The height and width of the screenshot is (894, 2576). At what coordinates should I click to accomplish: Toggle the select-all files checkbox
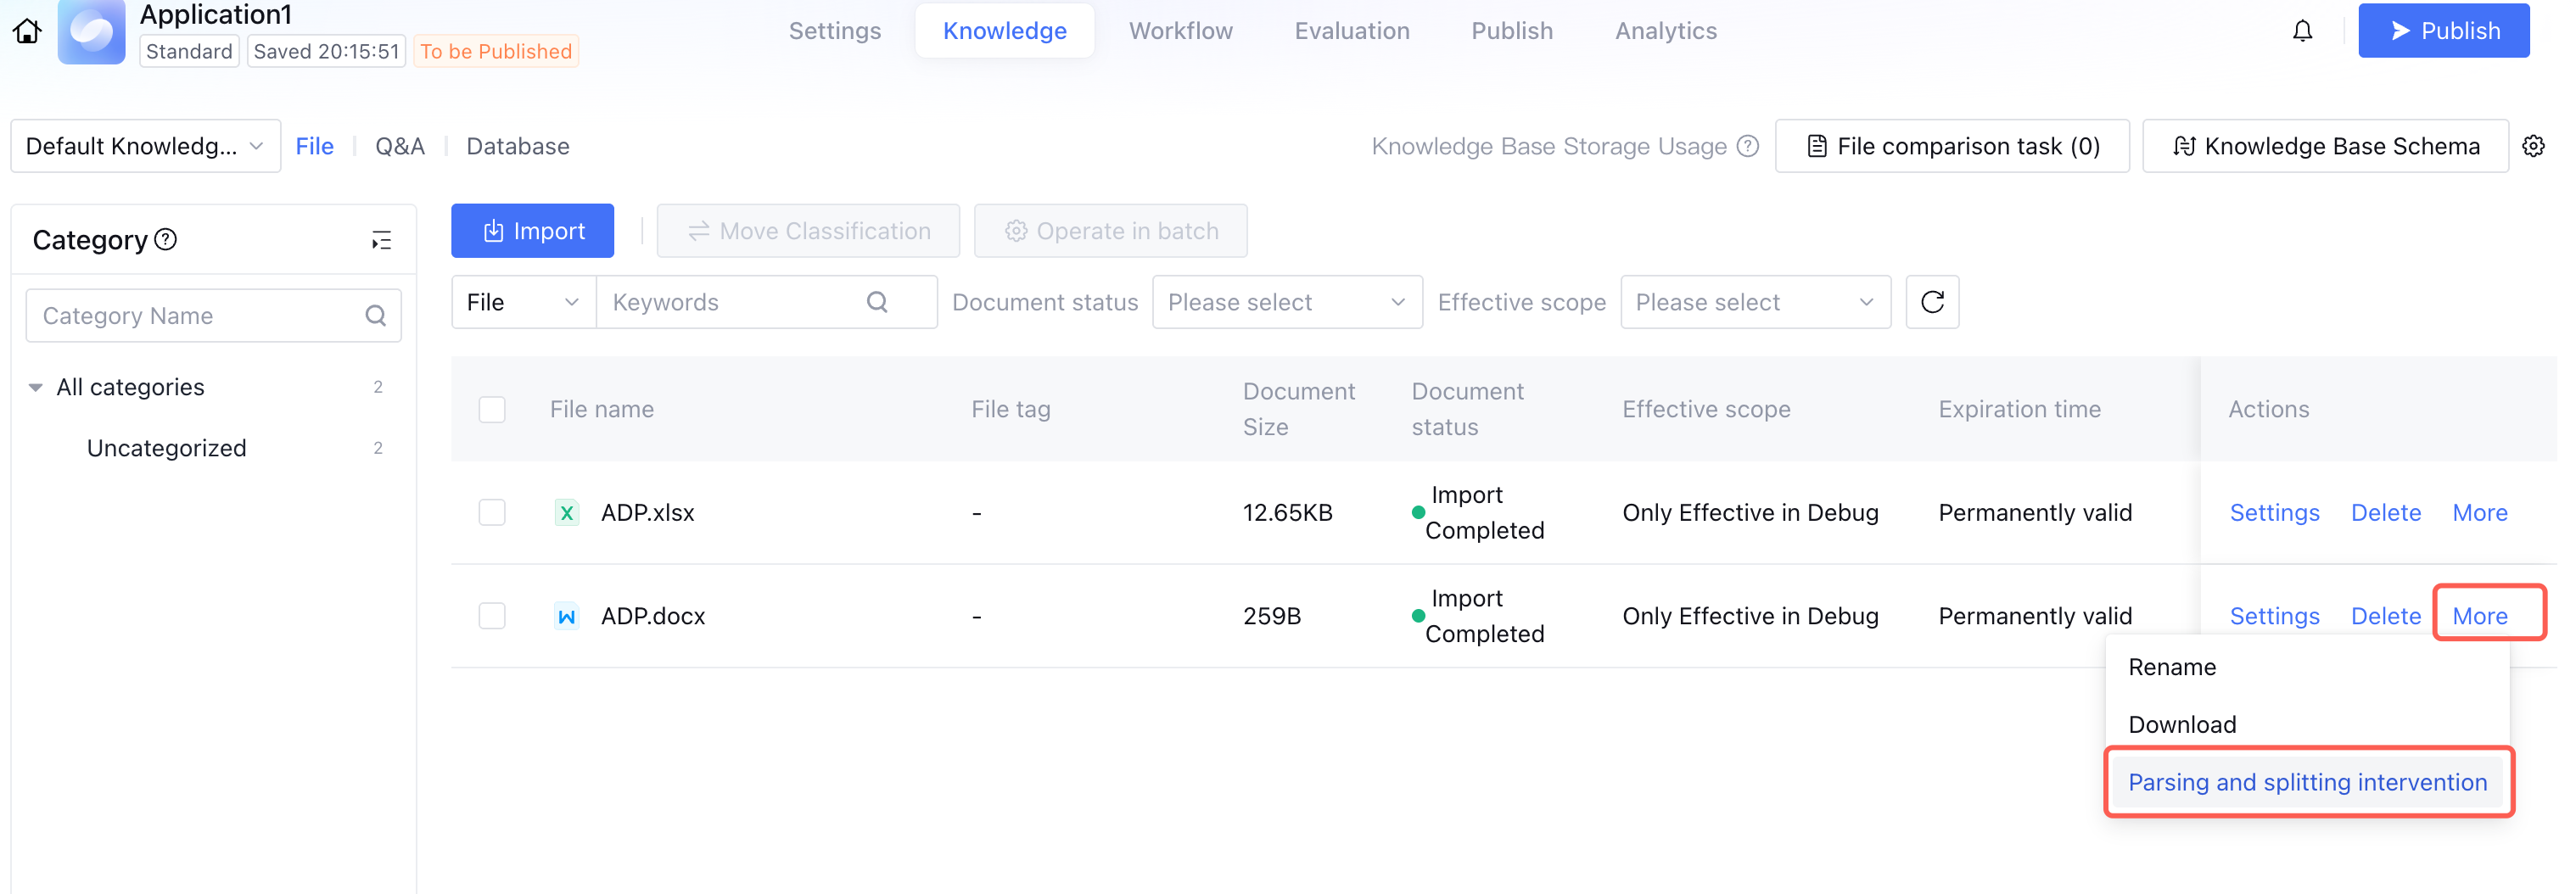click(x=492, y=409)
